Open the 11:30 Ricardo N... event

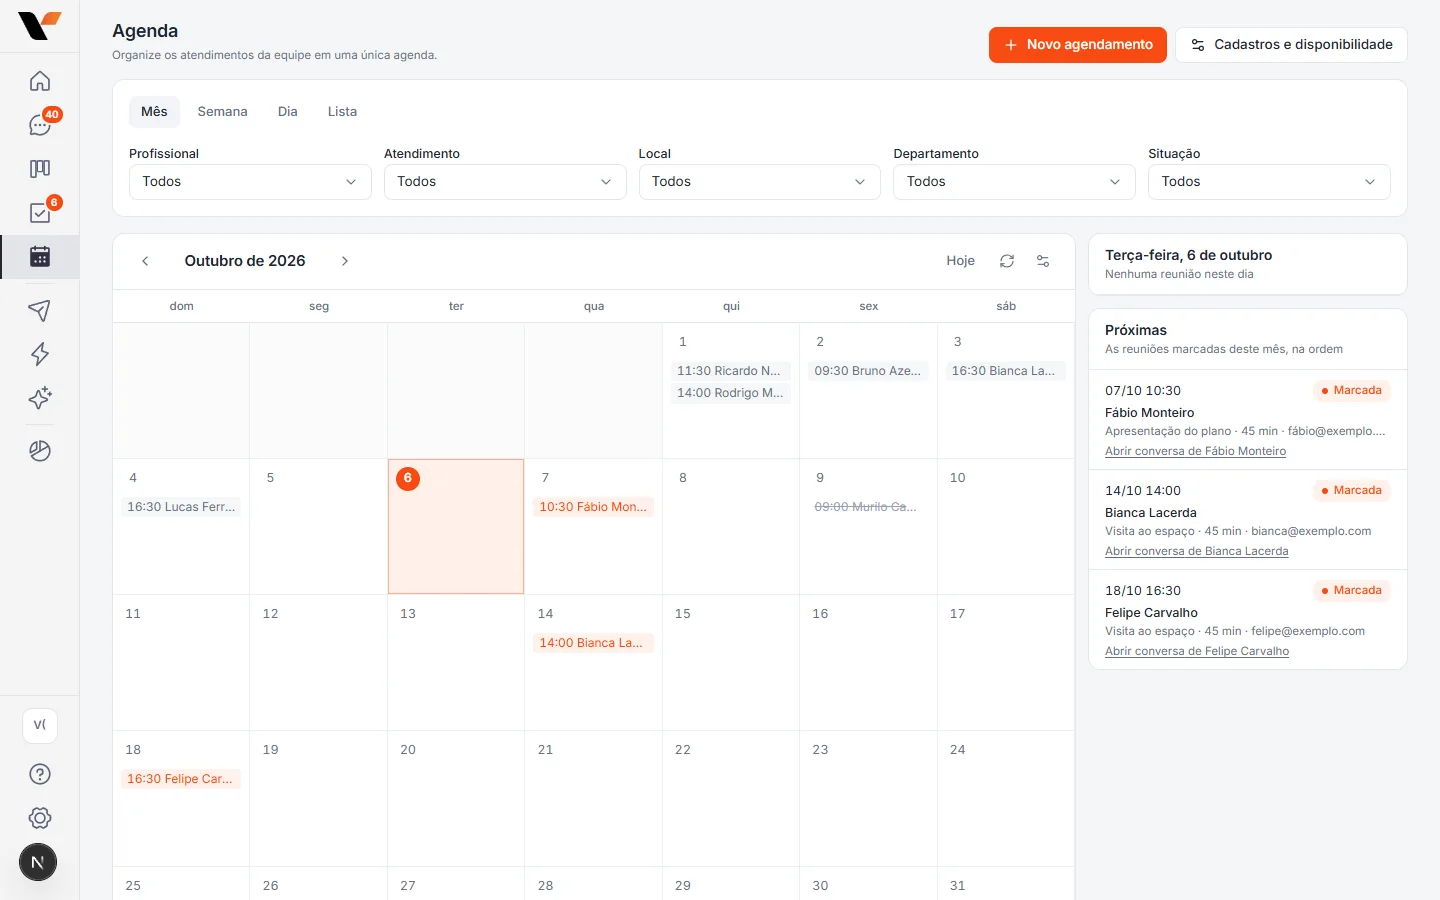tap(730, 371)
